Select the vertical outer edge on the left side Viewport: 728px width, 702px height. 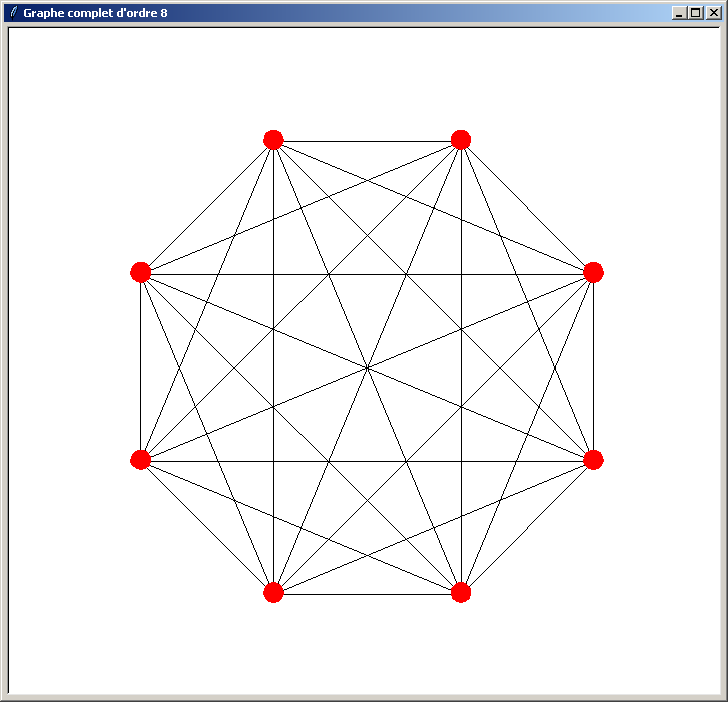click(x=141, y=366)
